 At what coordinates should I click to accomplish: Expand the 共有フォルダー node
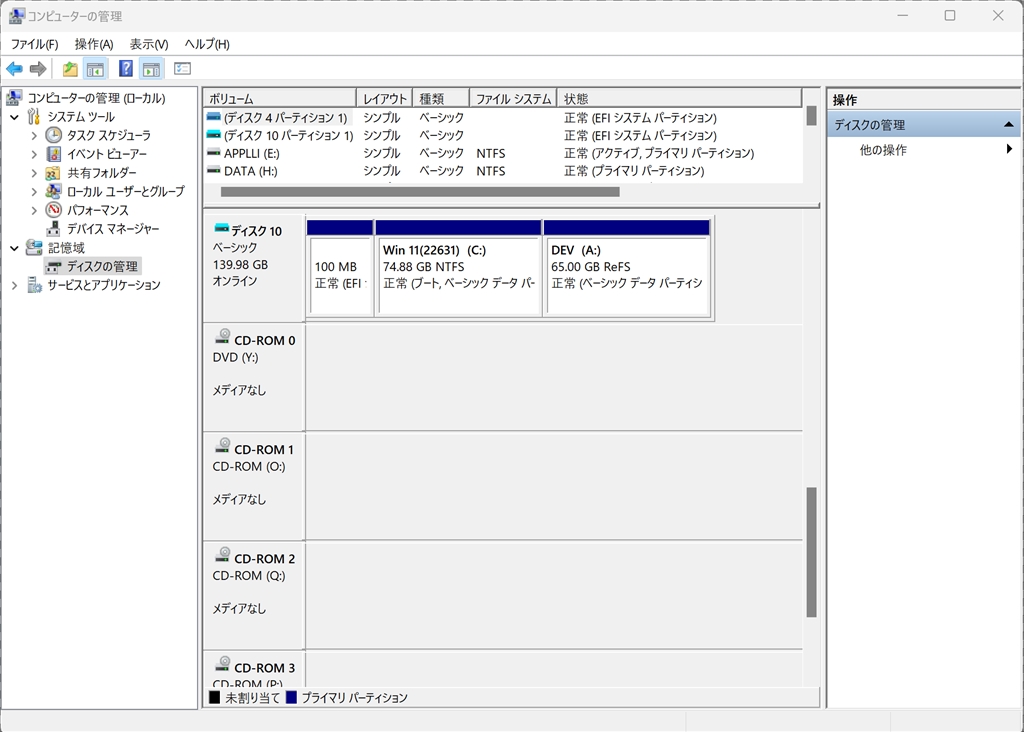tap(34, 173)
